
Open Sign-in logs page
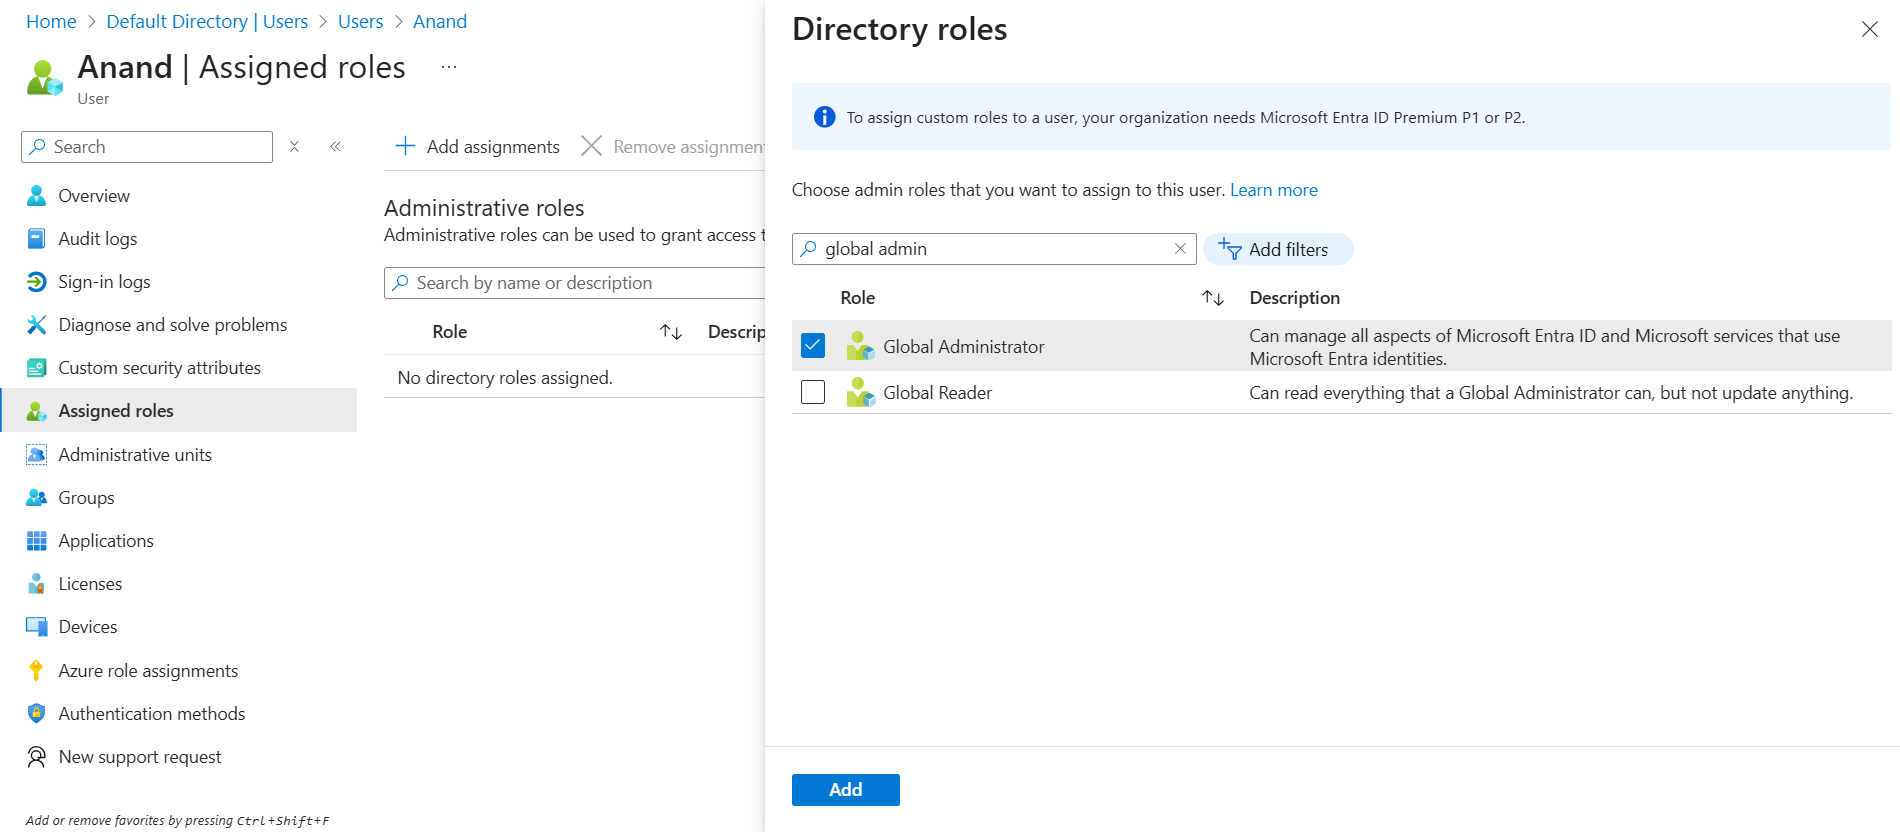(x=104, y=282)
